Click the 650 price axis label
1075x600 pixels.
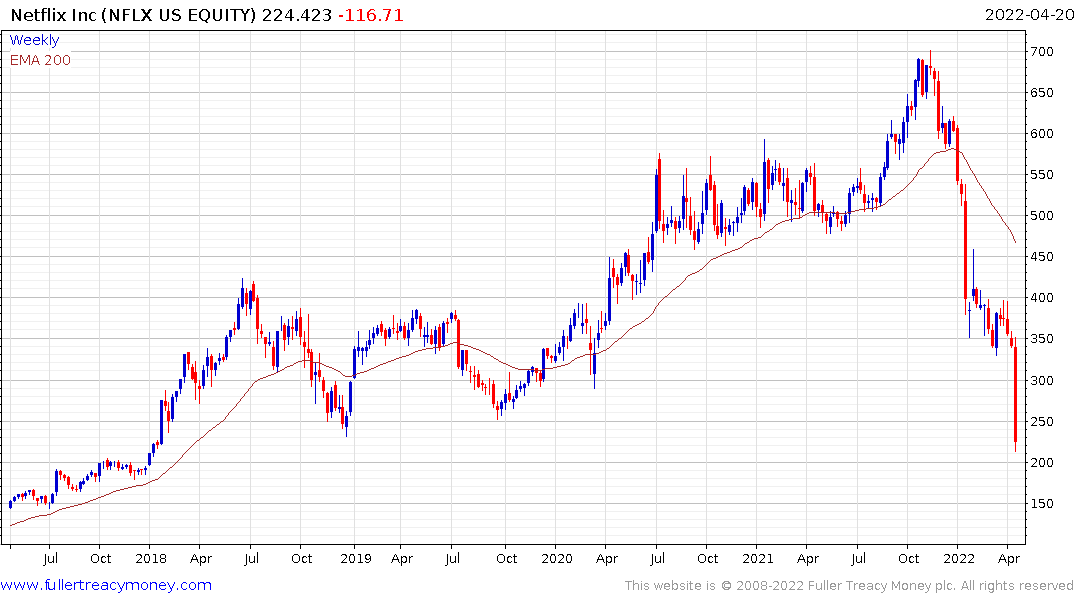pyautogui.click(x=1041, y=93)
